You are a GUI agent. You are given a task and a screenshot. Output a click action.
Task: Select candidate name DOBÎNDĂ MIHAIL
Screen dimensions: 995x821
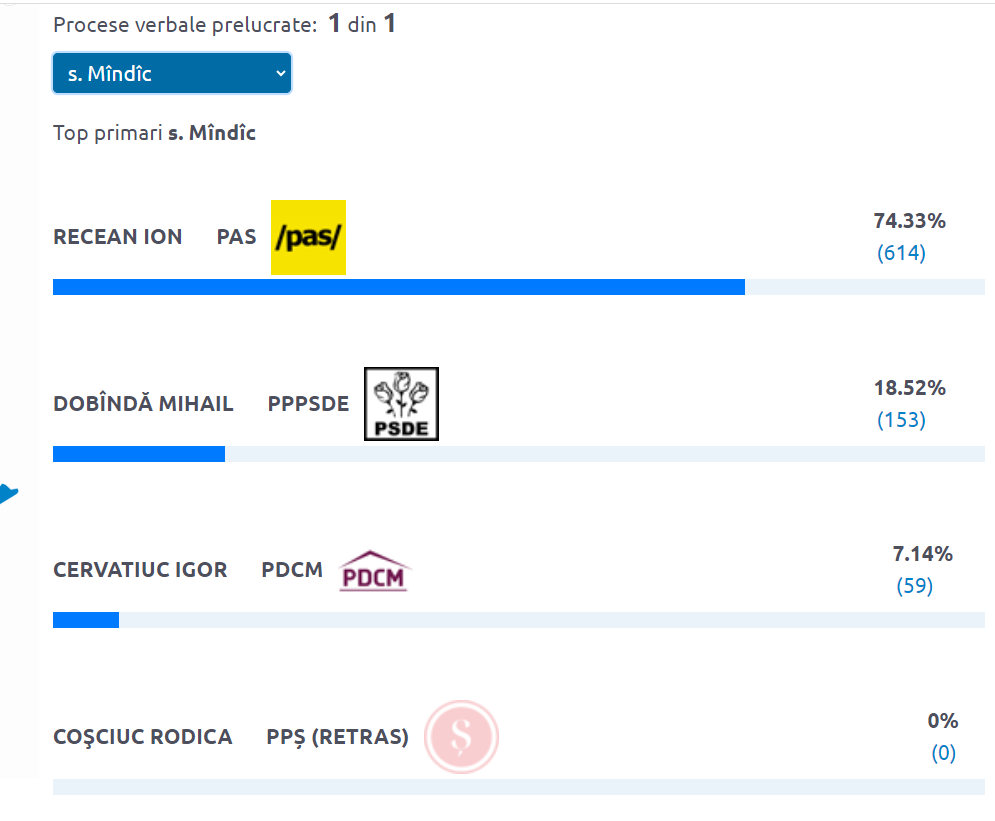(143, 404)
